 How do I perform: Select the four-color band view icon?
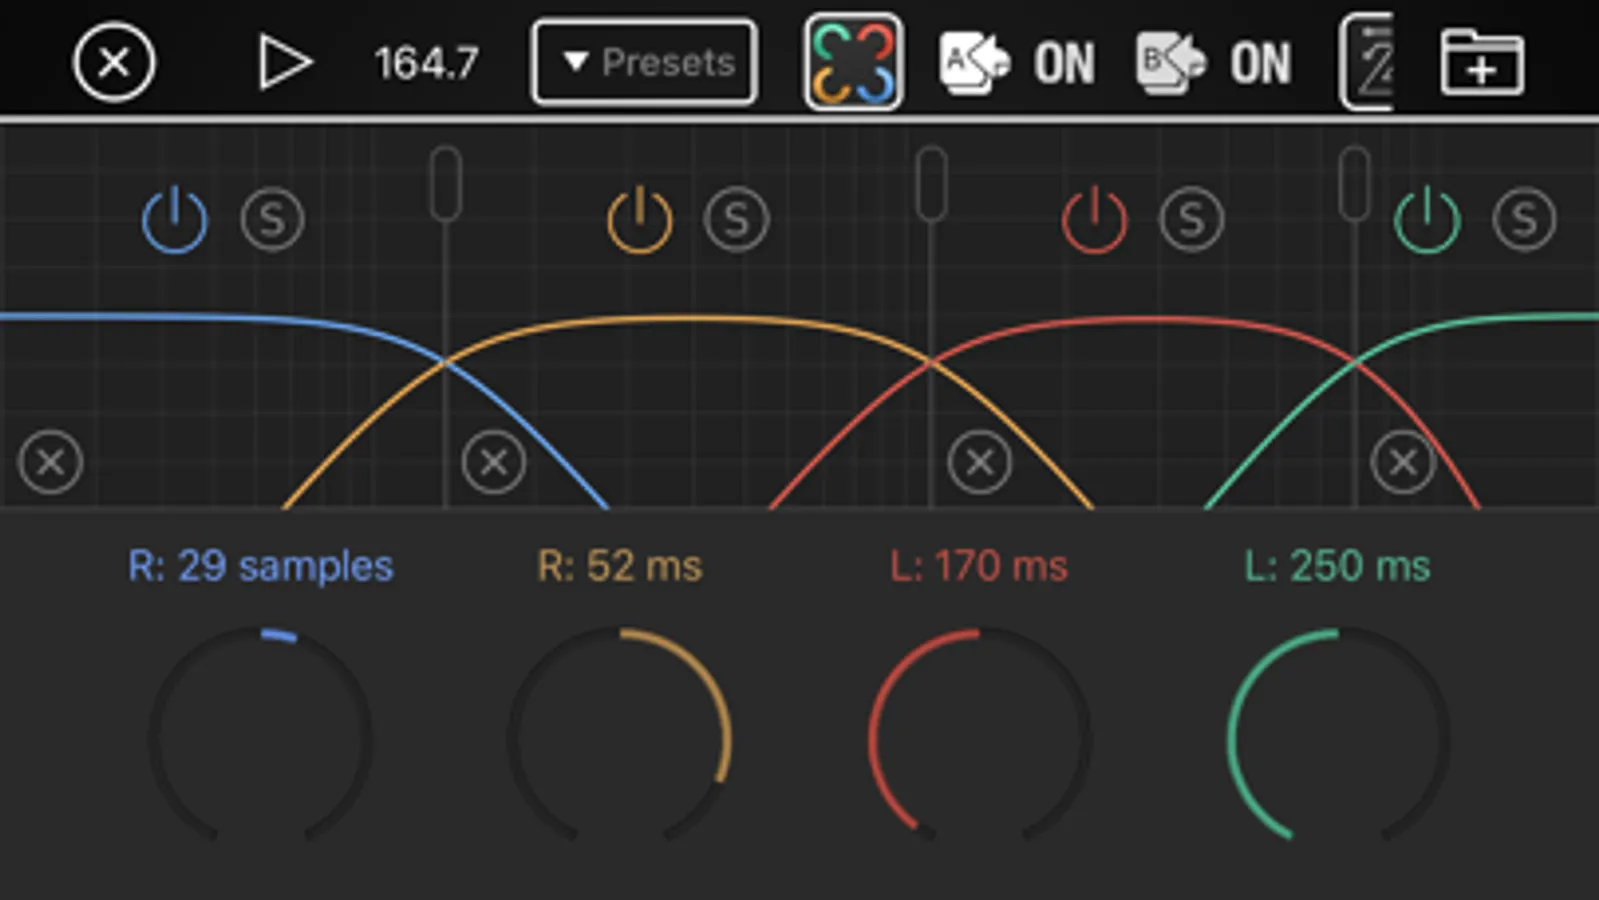coord(853,62)
